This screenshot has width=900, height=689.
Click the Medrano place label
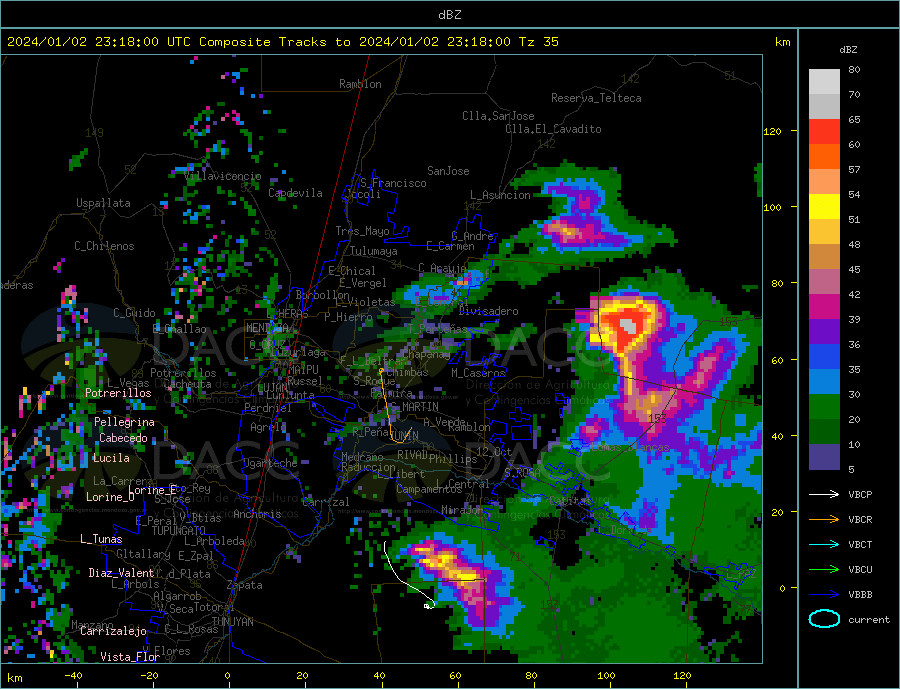362,457
